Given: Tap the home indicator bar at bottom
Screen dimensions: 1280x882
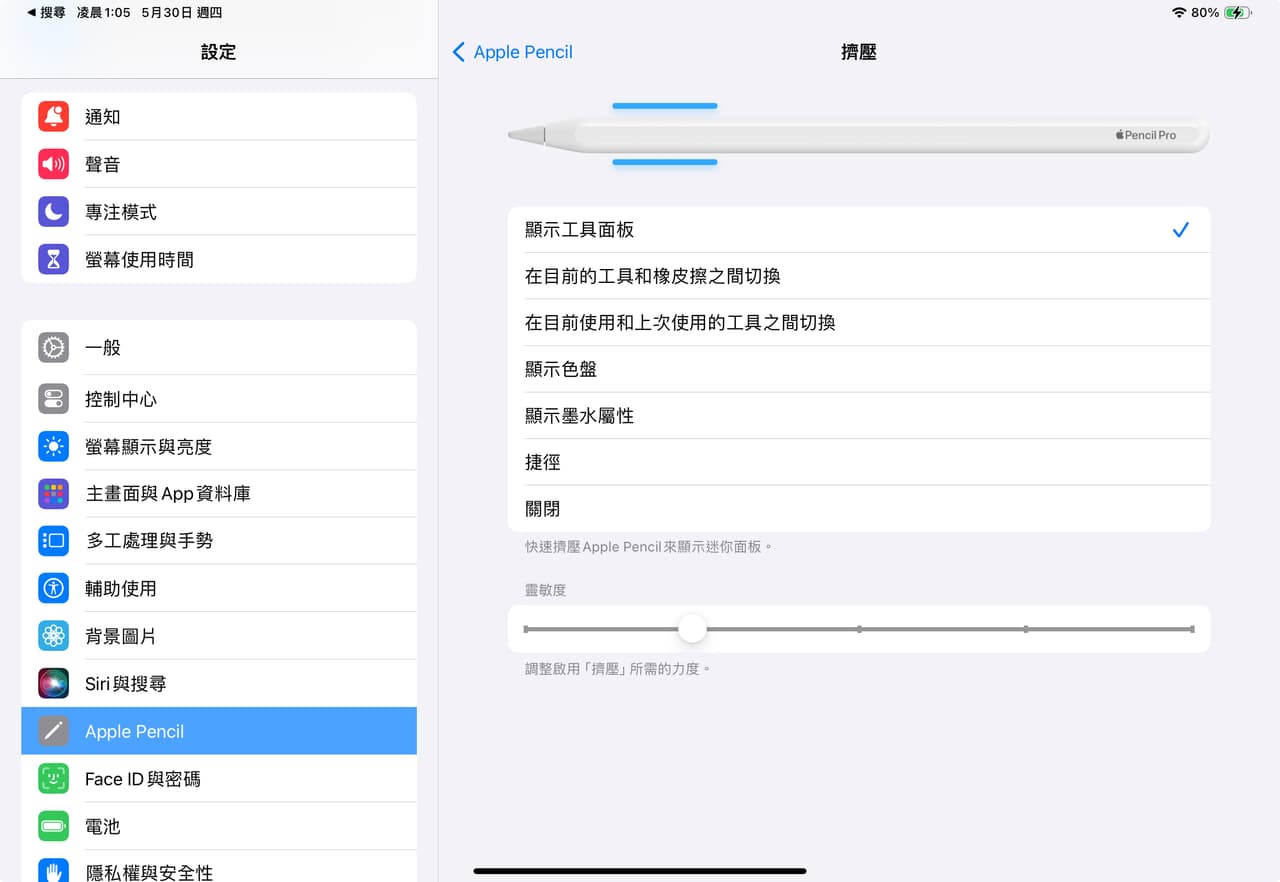Looking at the screenshot, I should click(640, 871).
